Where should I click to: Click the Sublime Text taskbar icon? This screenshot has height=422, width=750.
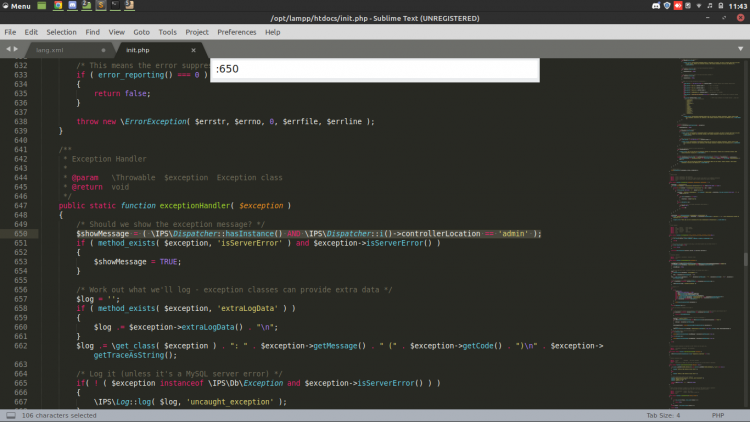point(103,6)
